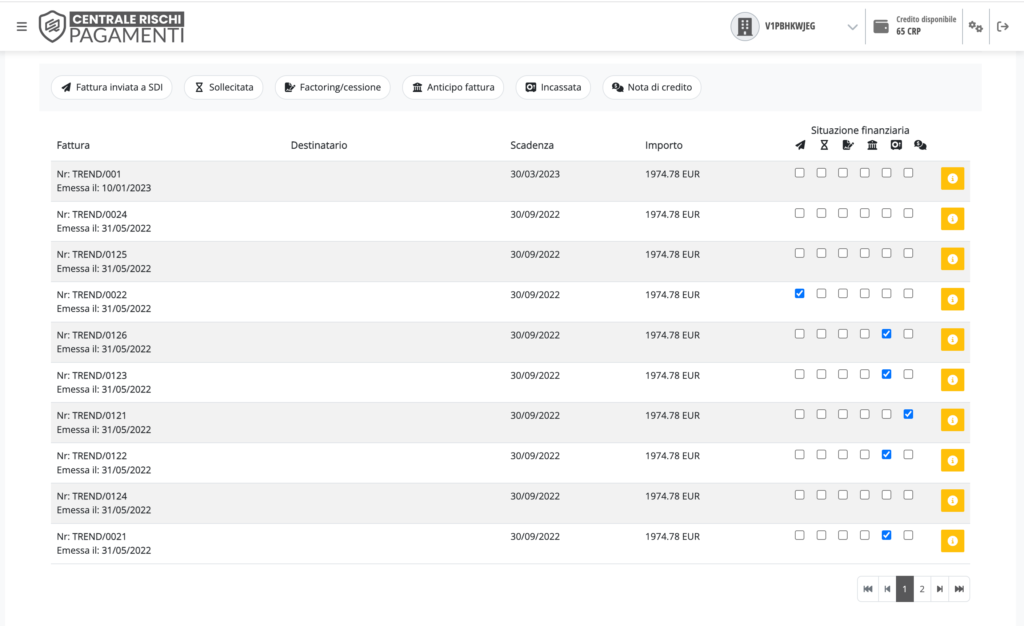Uncheck SDI sent box for TREND/0022
The width and height of the screenshot is (1024, 626).
[799, 294]
